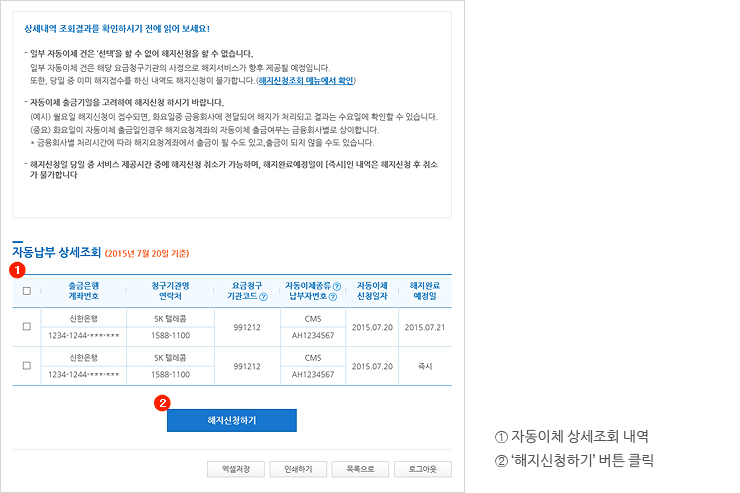Open the 해지신청조회 메뉴에서 확인 link
This screenshot has height=493, width=740.
click(305, 79)
